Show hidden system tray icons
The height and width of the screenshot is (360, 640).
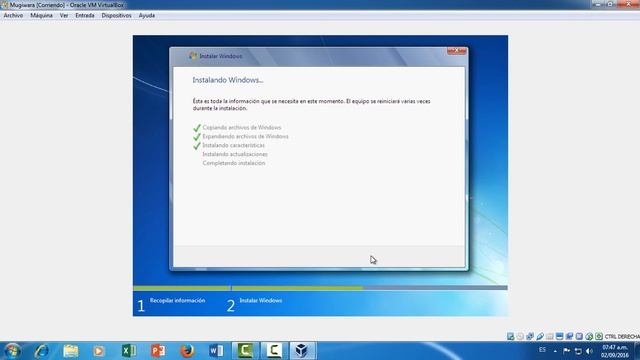555,351
